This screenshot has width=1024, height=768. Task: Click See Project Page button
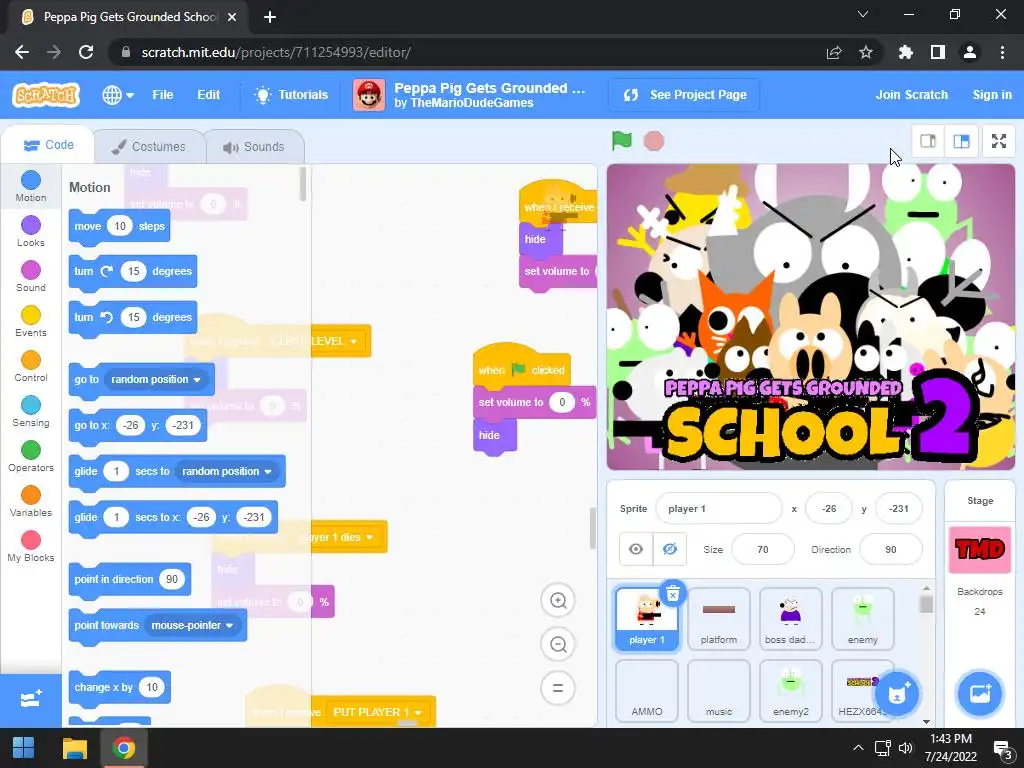point(684,95)
